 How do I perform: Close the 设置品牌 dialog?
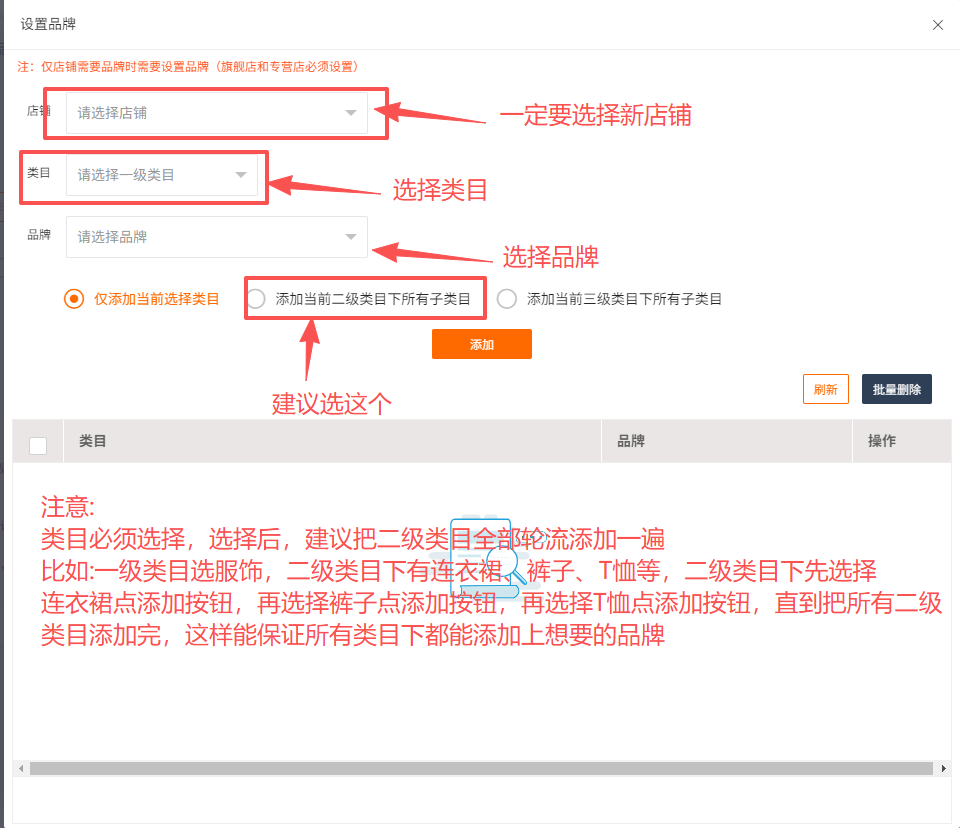pos(937,25)
